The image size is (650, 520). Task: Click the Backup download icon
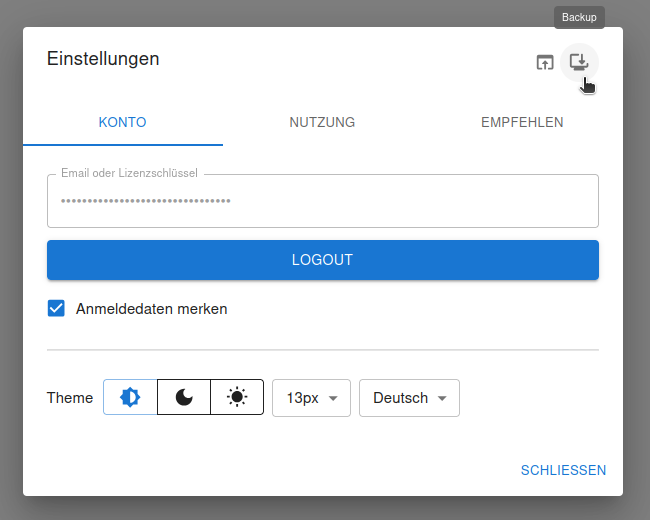coord(578,62)
